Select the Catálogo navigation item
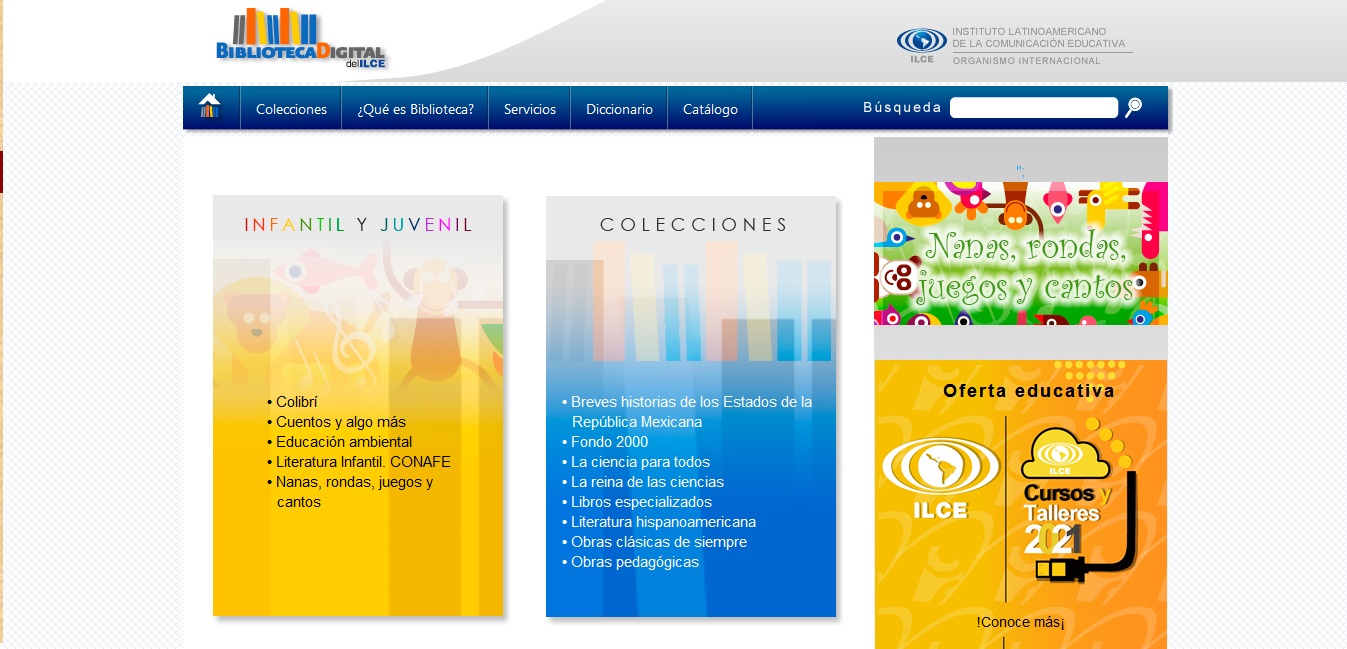Image resolution: width=1347 pixels, height=649 pixels. click(709, 108)
